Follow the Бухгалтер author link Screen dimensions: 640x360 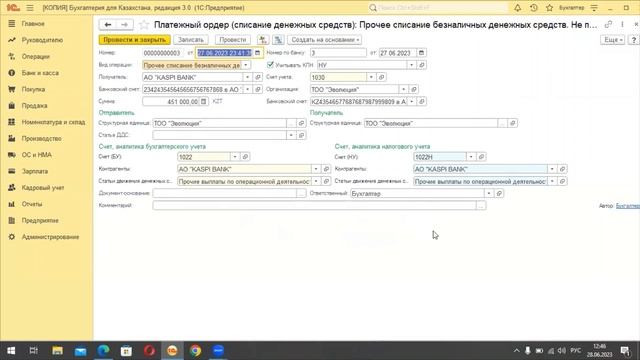coord(628,206)
